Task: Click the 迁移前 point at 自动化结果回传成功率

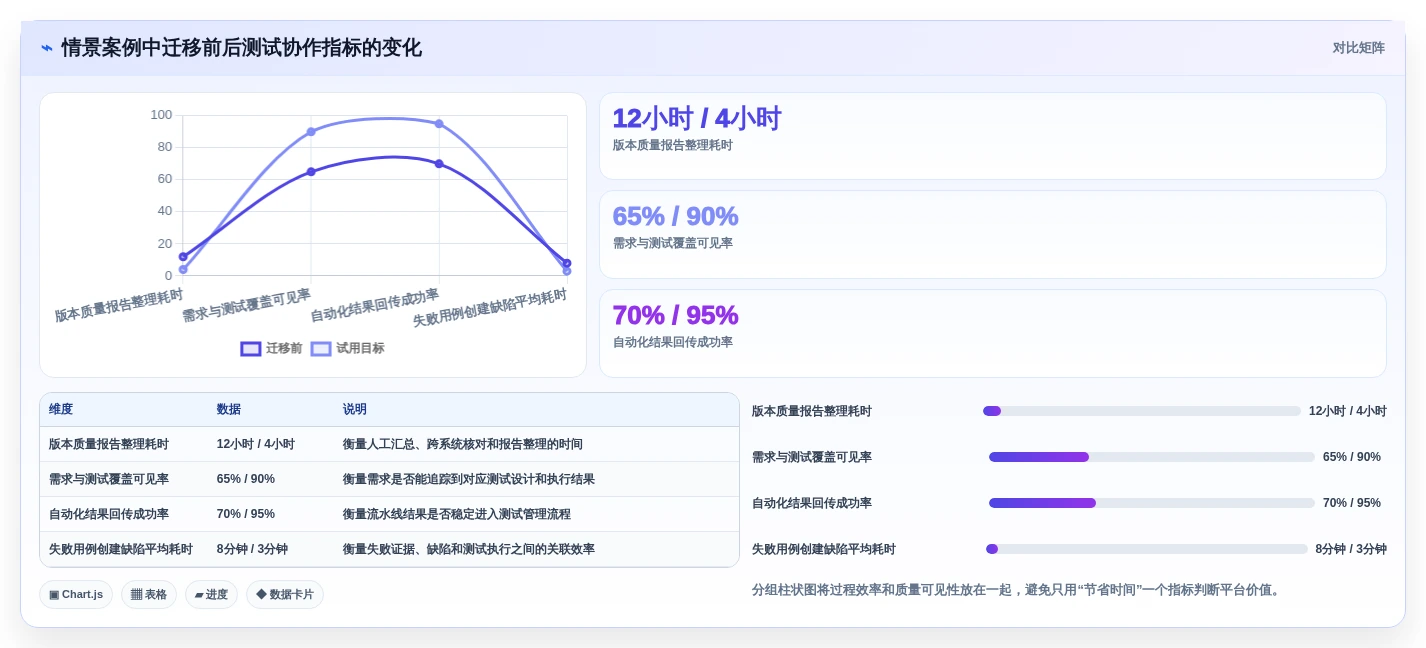Action: pos(439,164)
